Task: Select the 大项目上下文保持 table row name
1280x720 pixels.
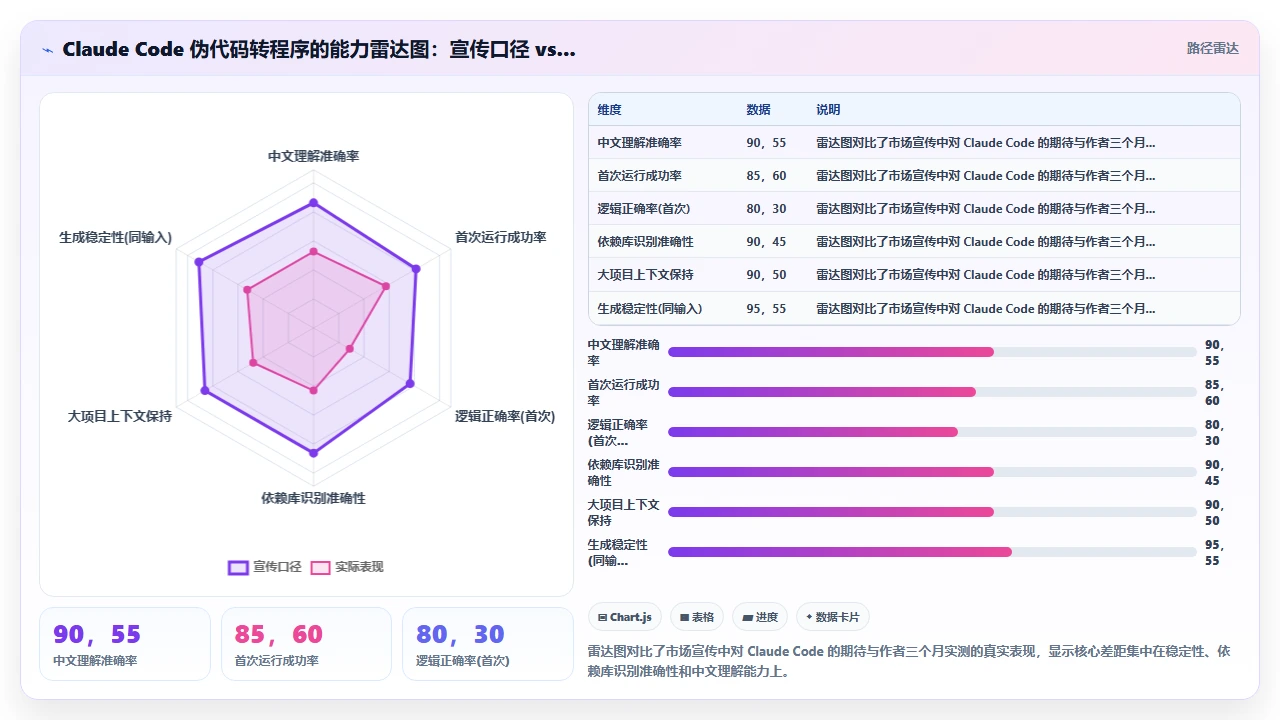Action: pos(645,275)
